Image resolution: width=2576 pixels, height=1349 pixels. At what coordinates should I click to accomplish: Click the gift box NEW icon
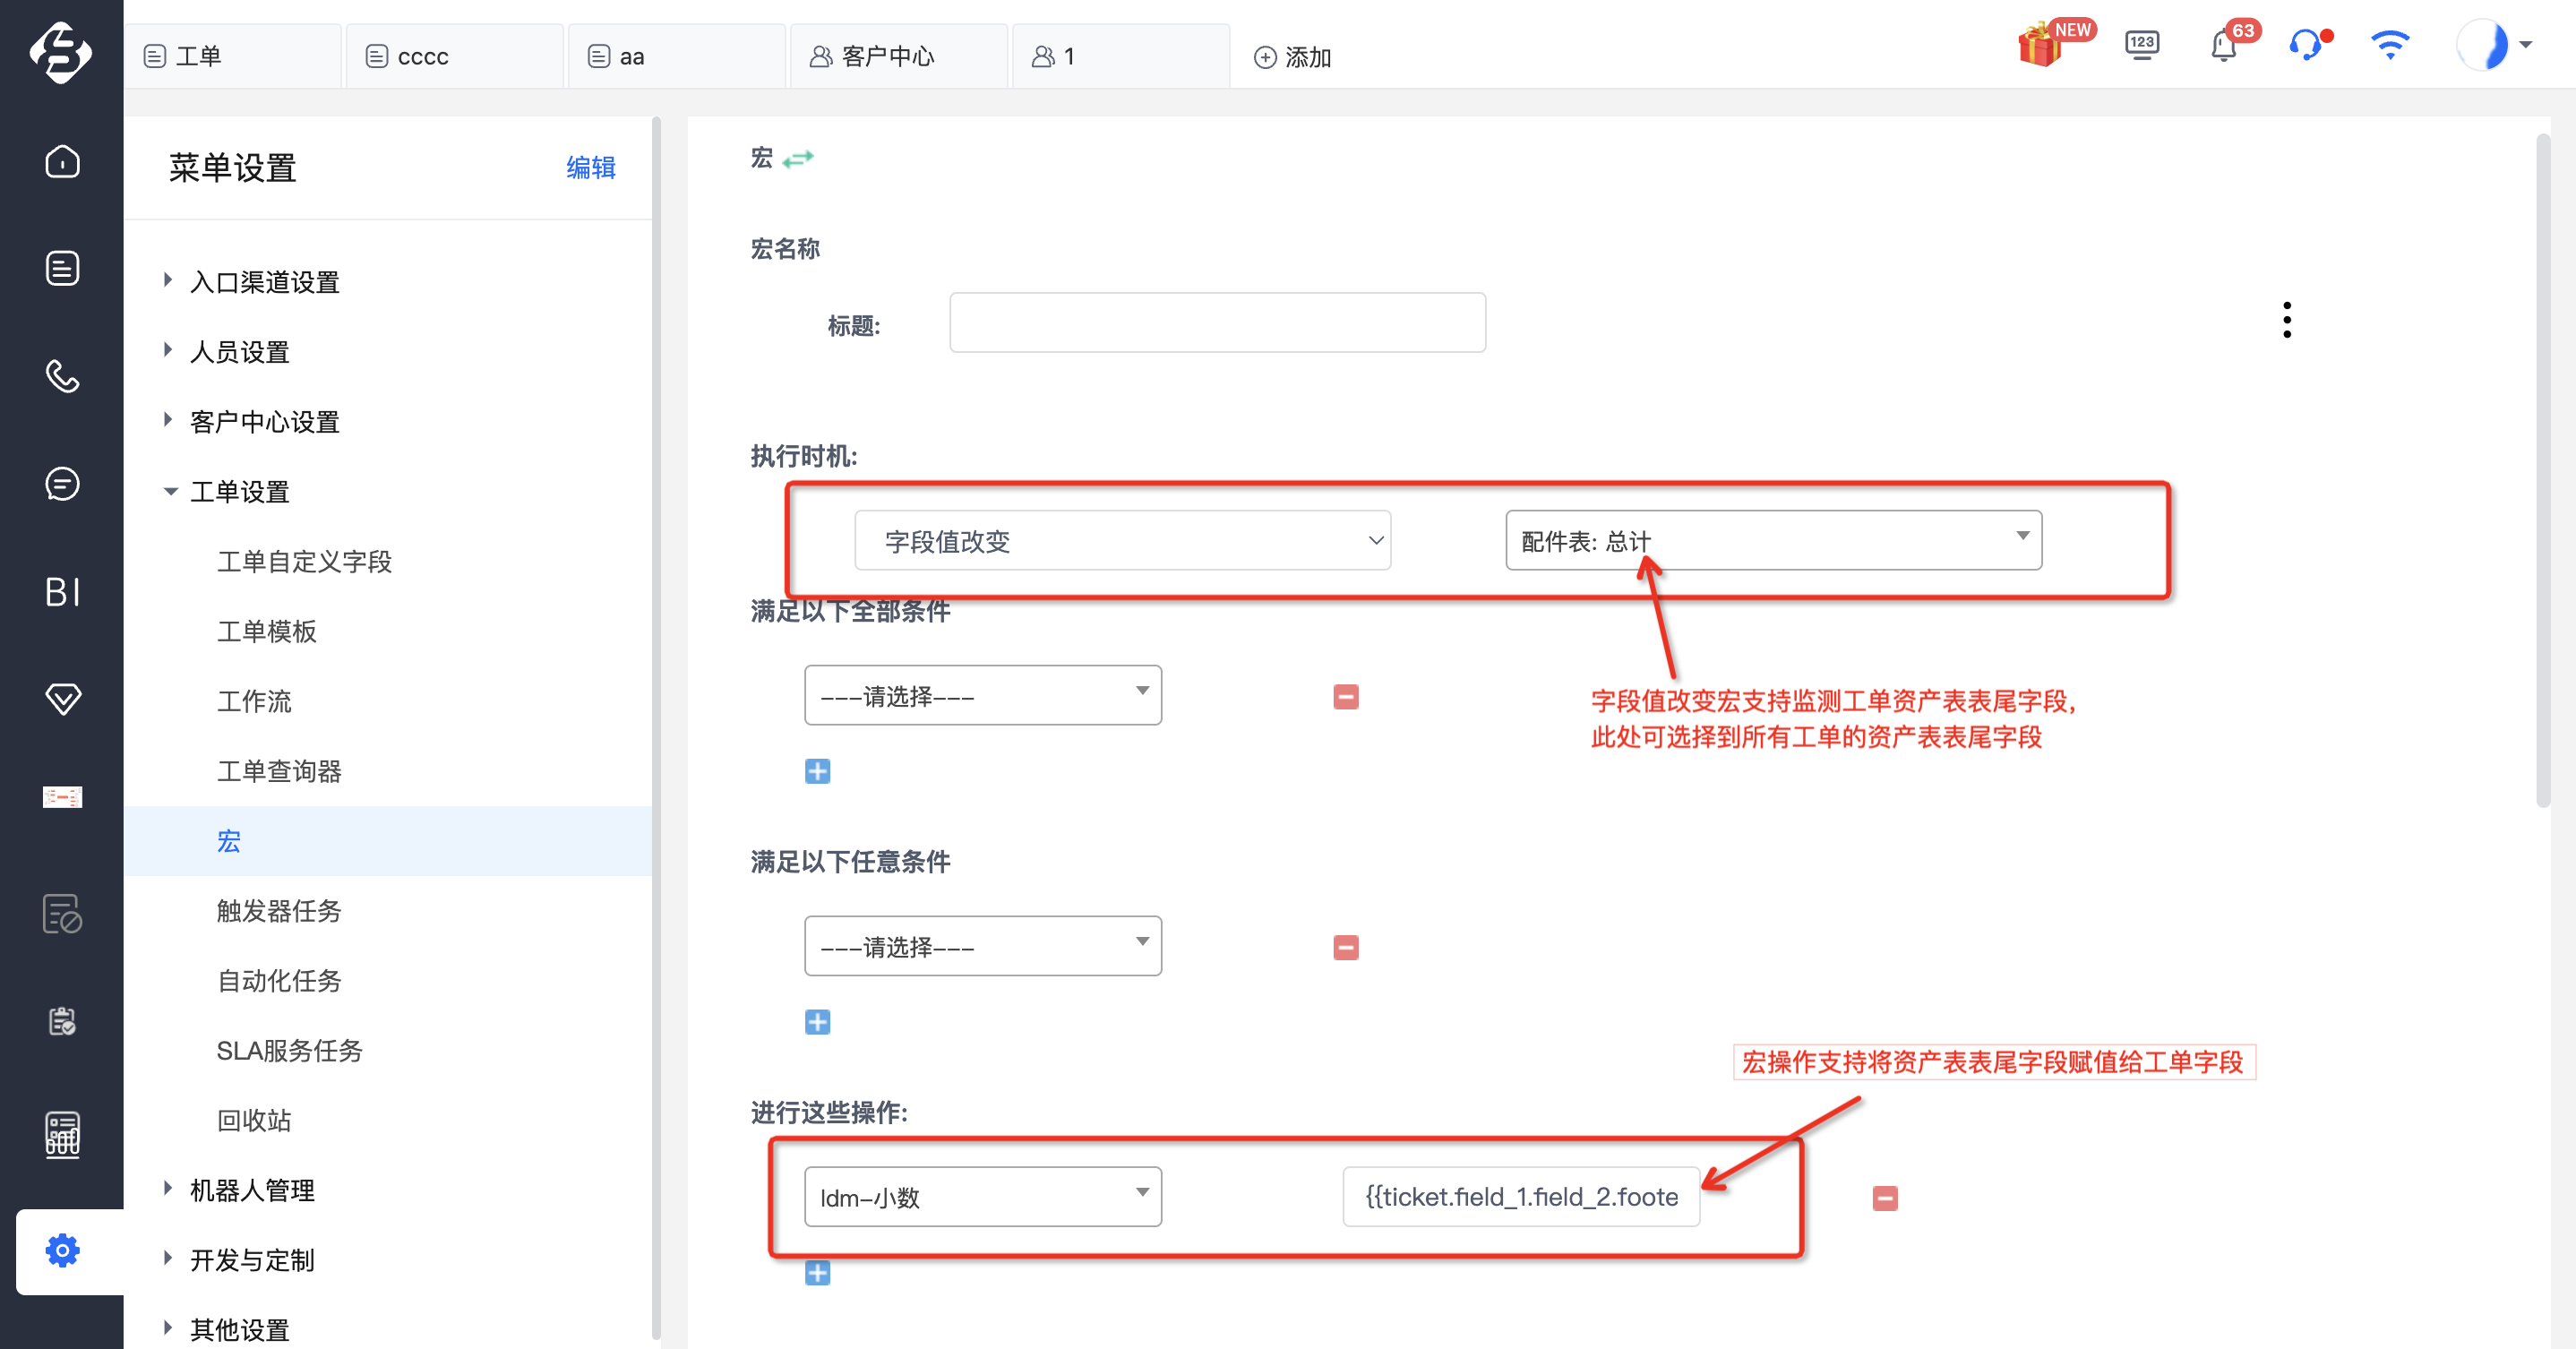(2040, 46)
